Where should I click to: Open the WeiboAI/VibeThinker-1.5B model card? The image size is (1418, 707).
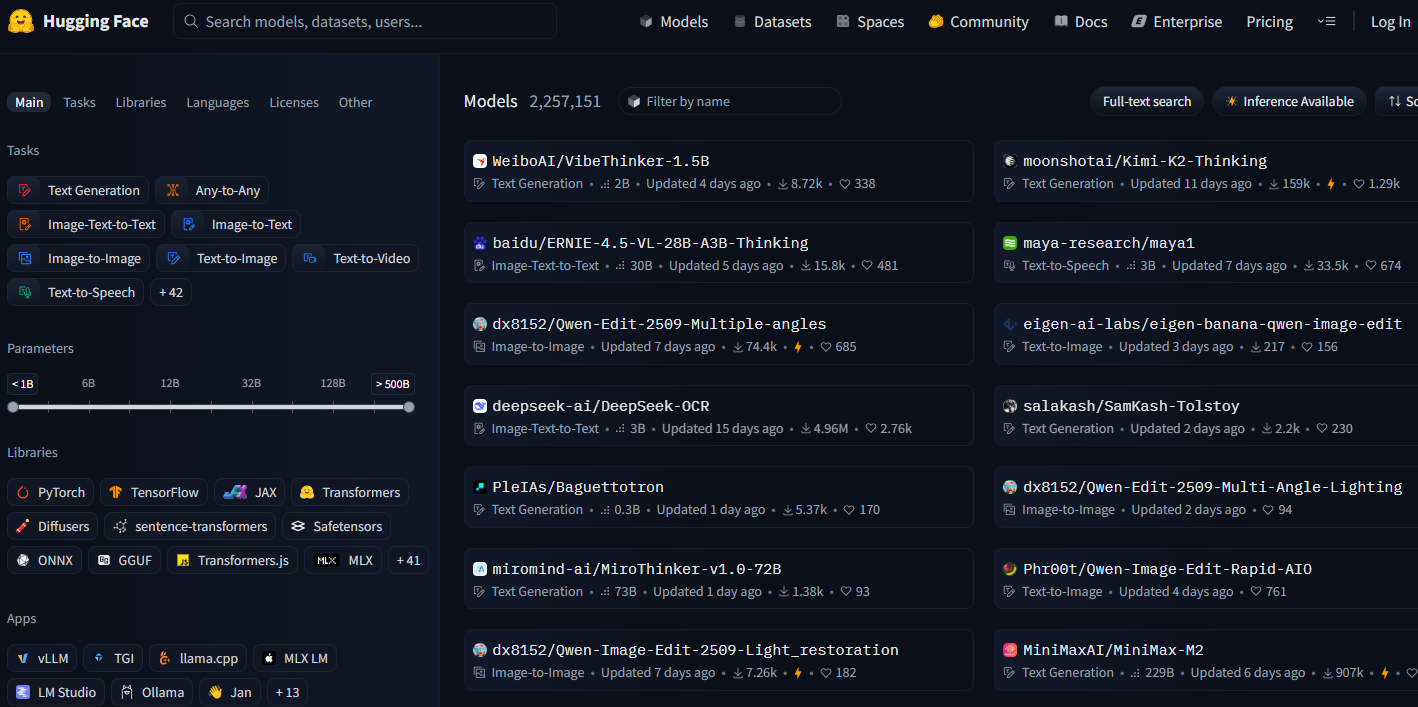(718, 171)
